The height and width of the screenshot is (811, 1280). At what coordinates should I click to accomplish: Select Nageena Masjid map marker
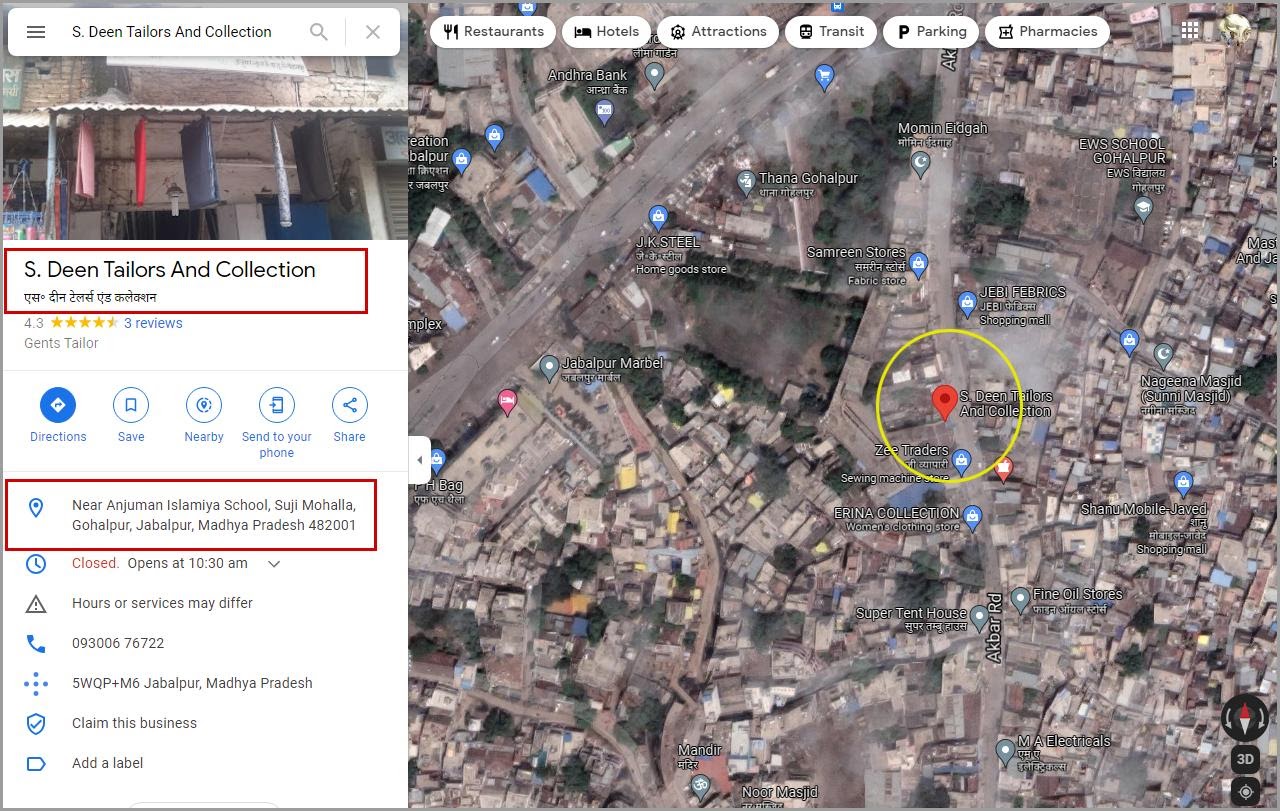[x=1163, y=355]
